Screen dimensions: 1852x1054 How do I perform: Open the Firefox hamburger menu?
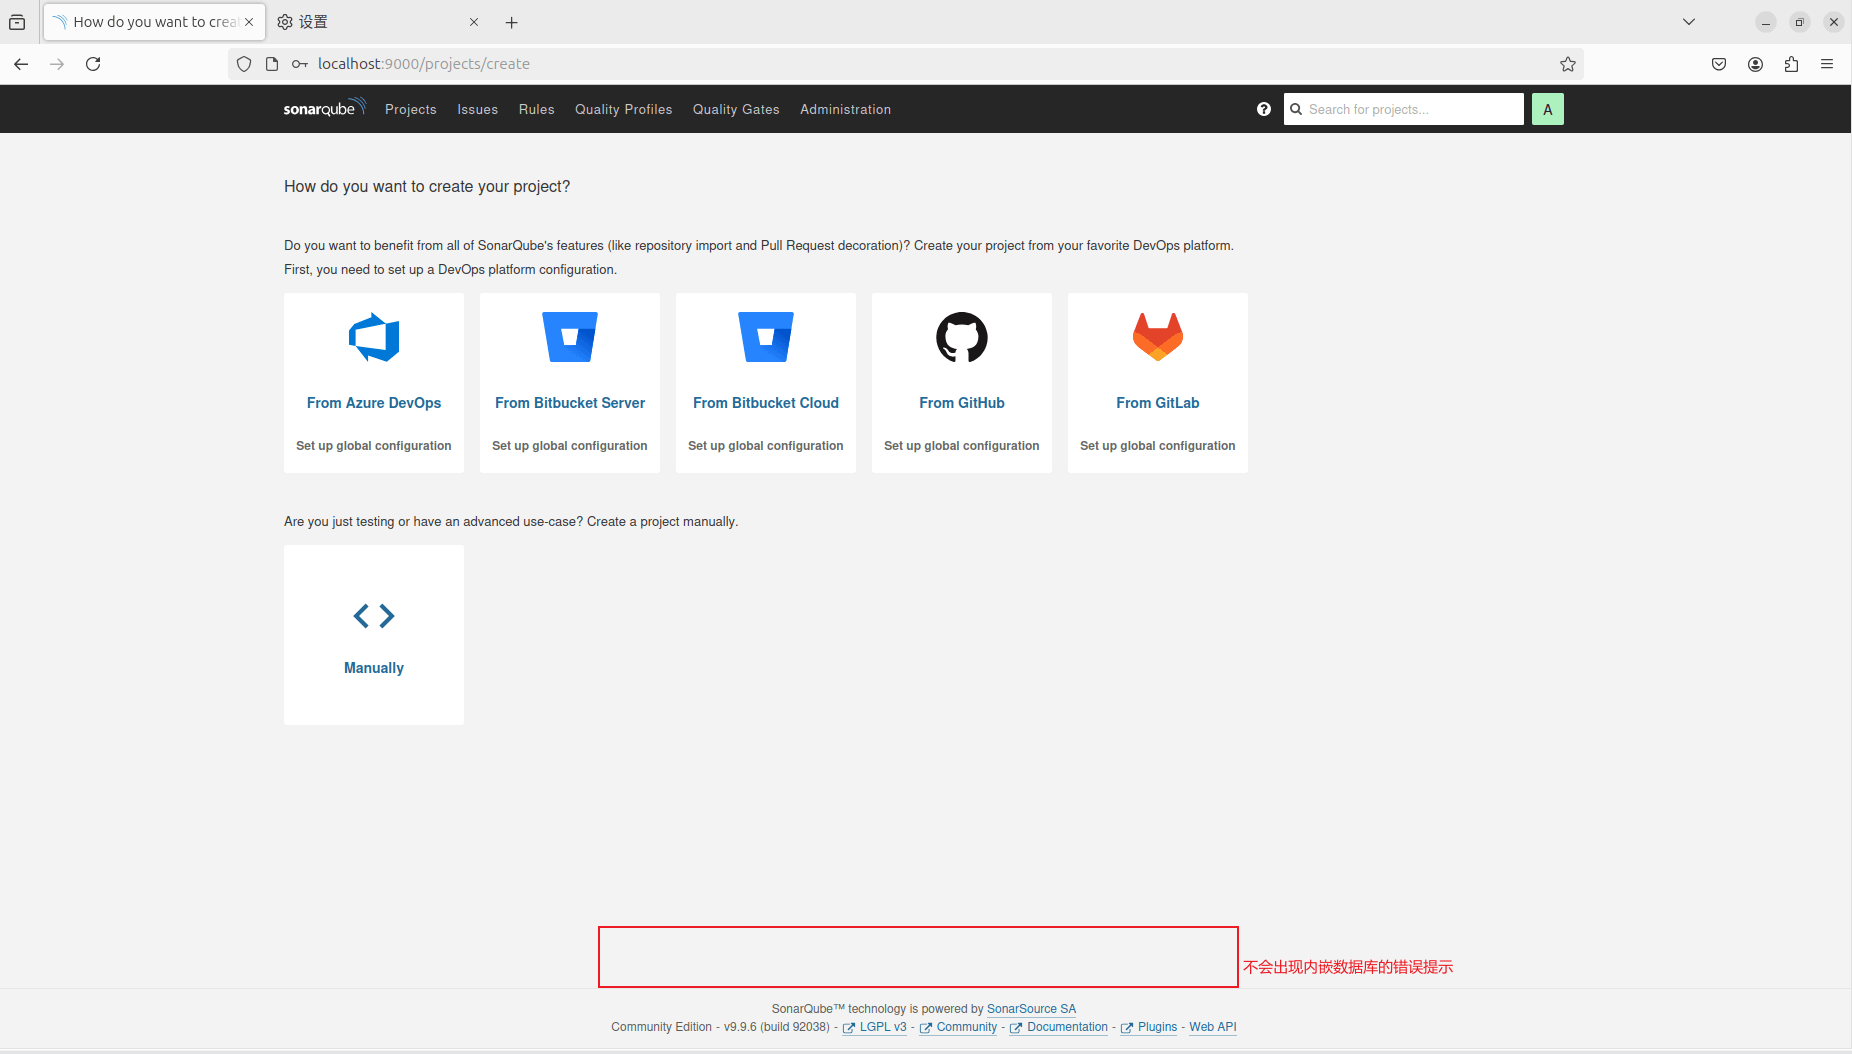[x=1827, y=64]
